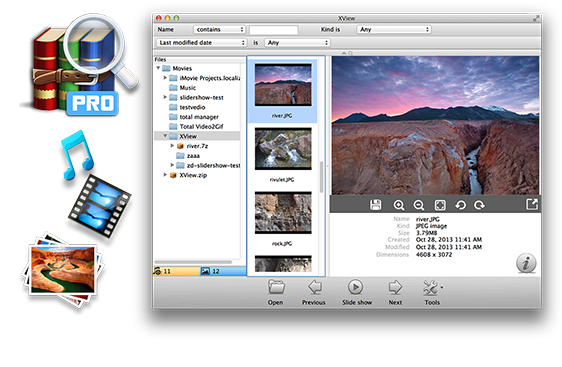Screen dimensions: 562x367
Task: Expand the zd-slidershow-test folder
Action: 172,165
